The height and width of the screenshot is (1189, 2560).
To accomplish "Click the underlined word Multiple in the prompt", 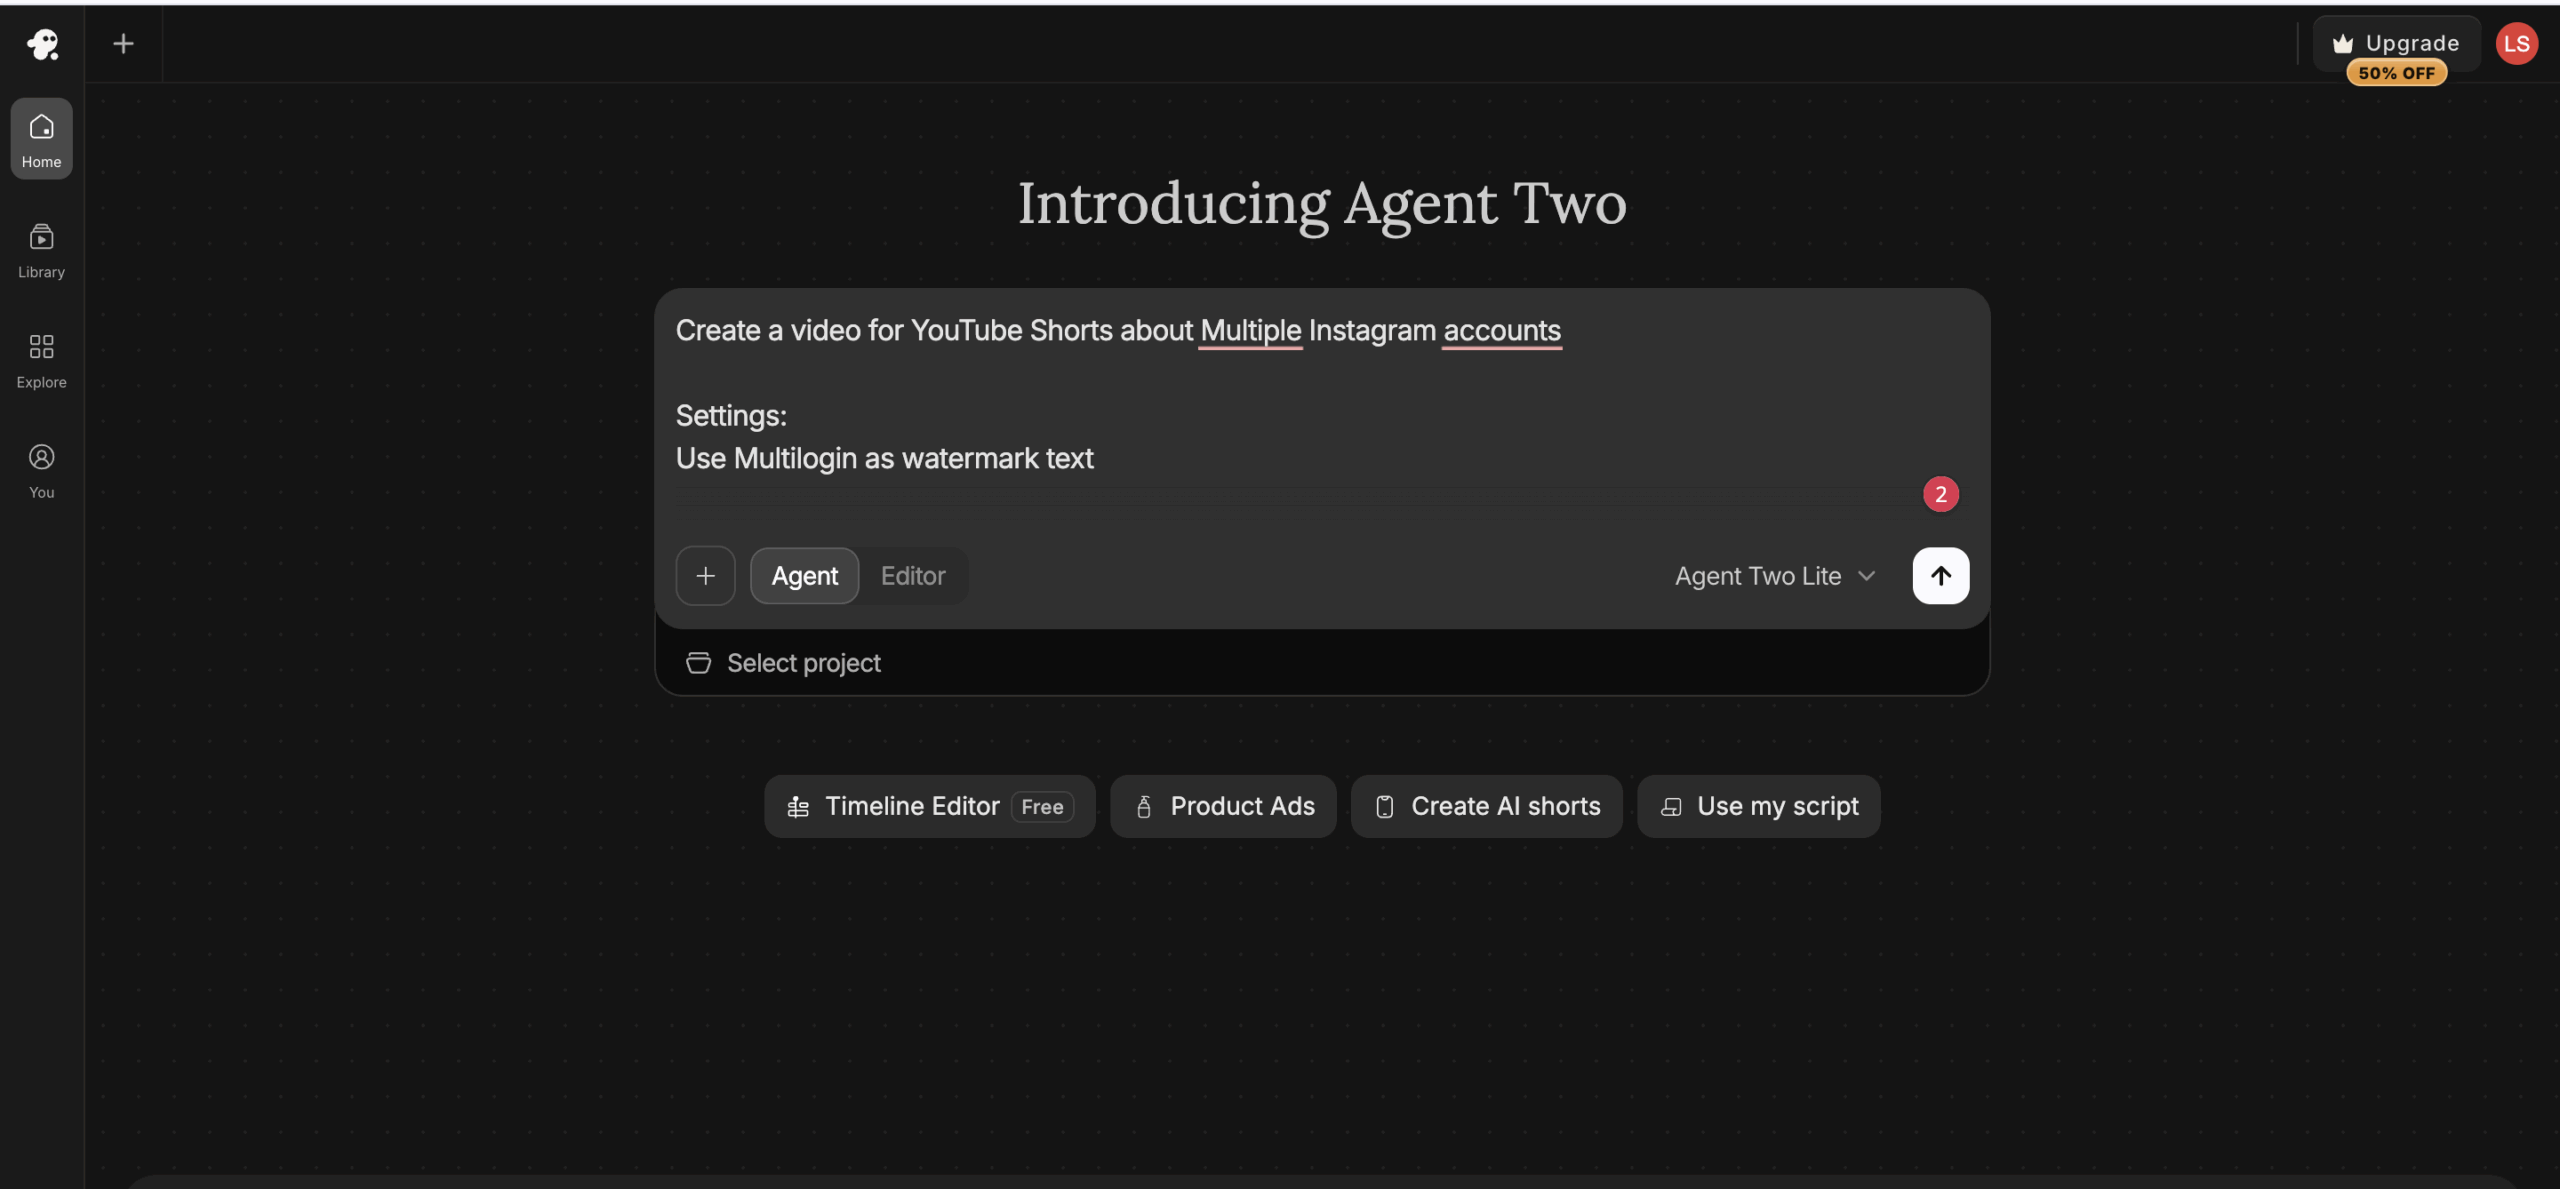I will 1250,331.
